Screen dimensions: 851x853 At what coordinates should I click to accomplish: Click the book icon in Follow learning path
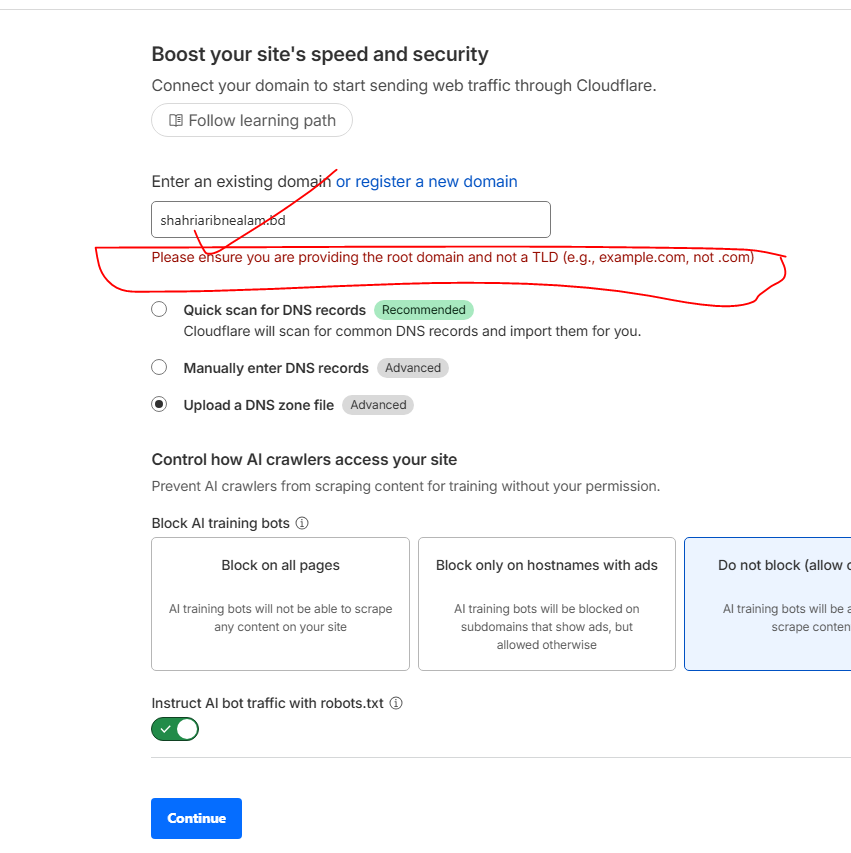click(176, 121)
